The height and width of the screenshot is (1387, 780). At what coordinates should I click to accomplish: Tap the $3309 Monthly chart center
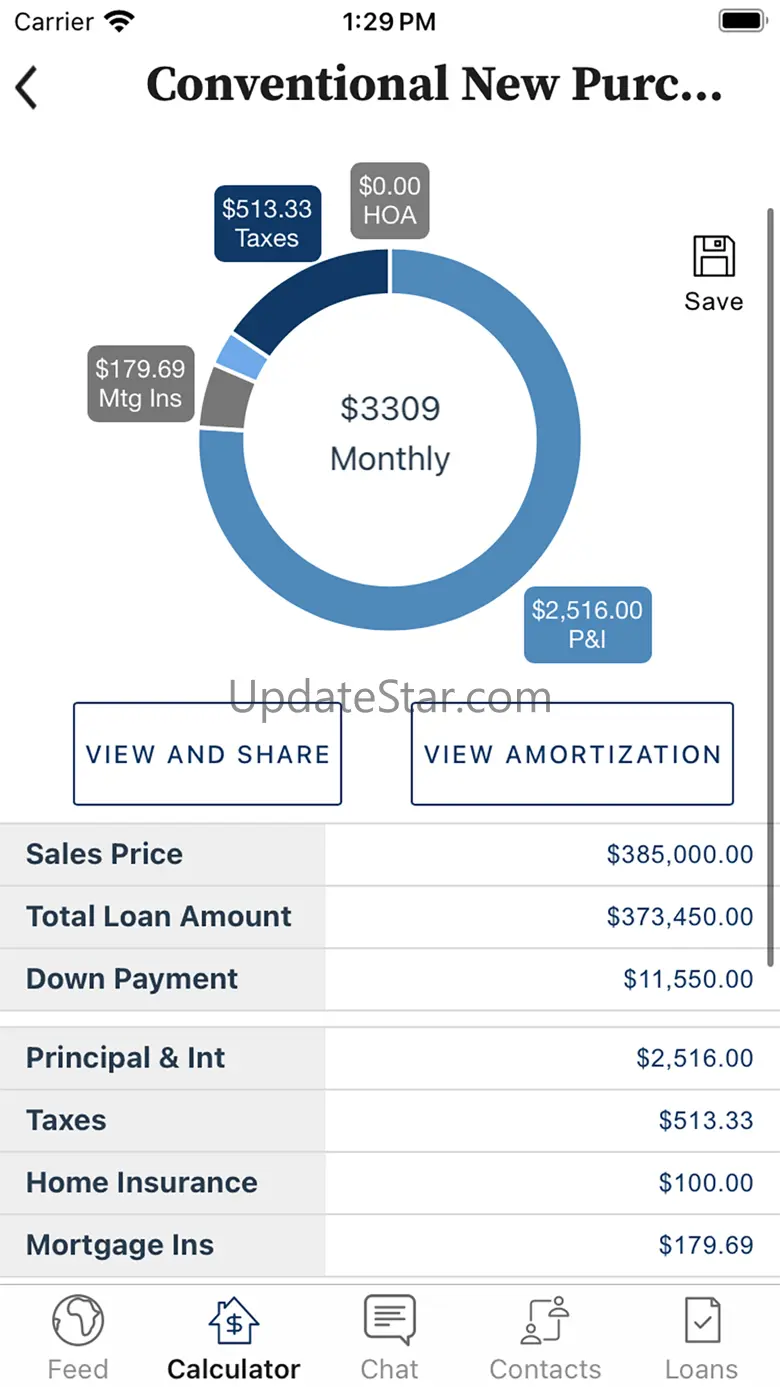[x=390, y=433]
